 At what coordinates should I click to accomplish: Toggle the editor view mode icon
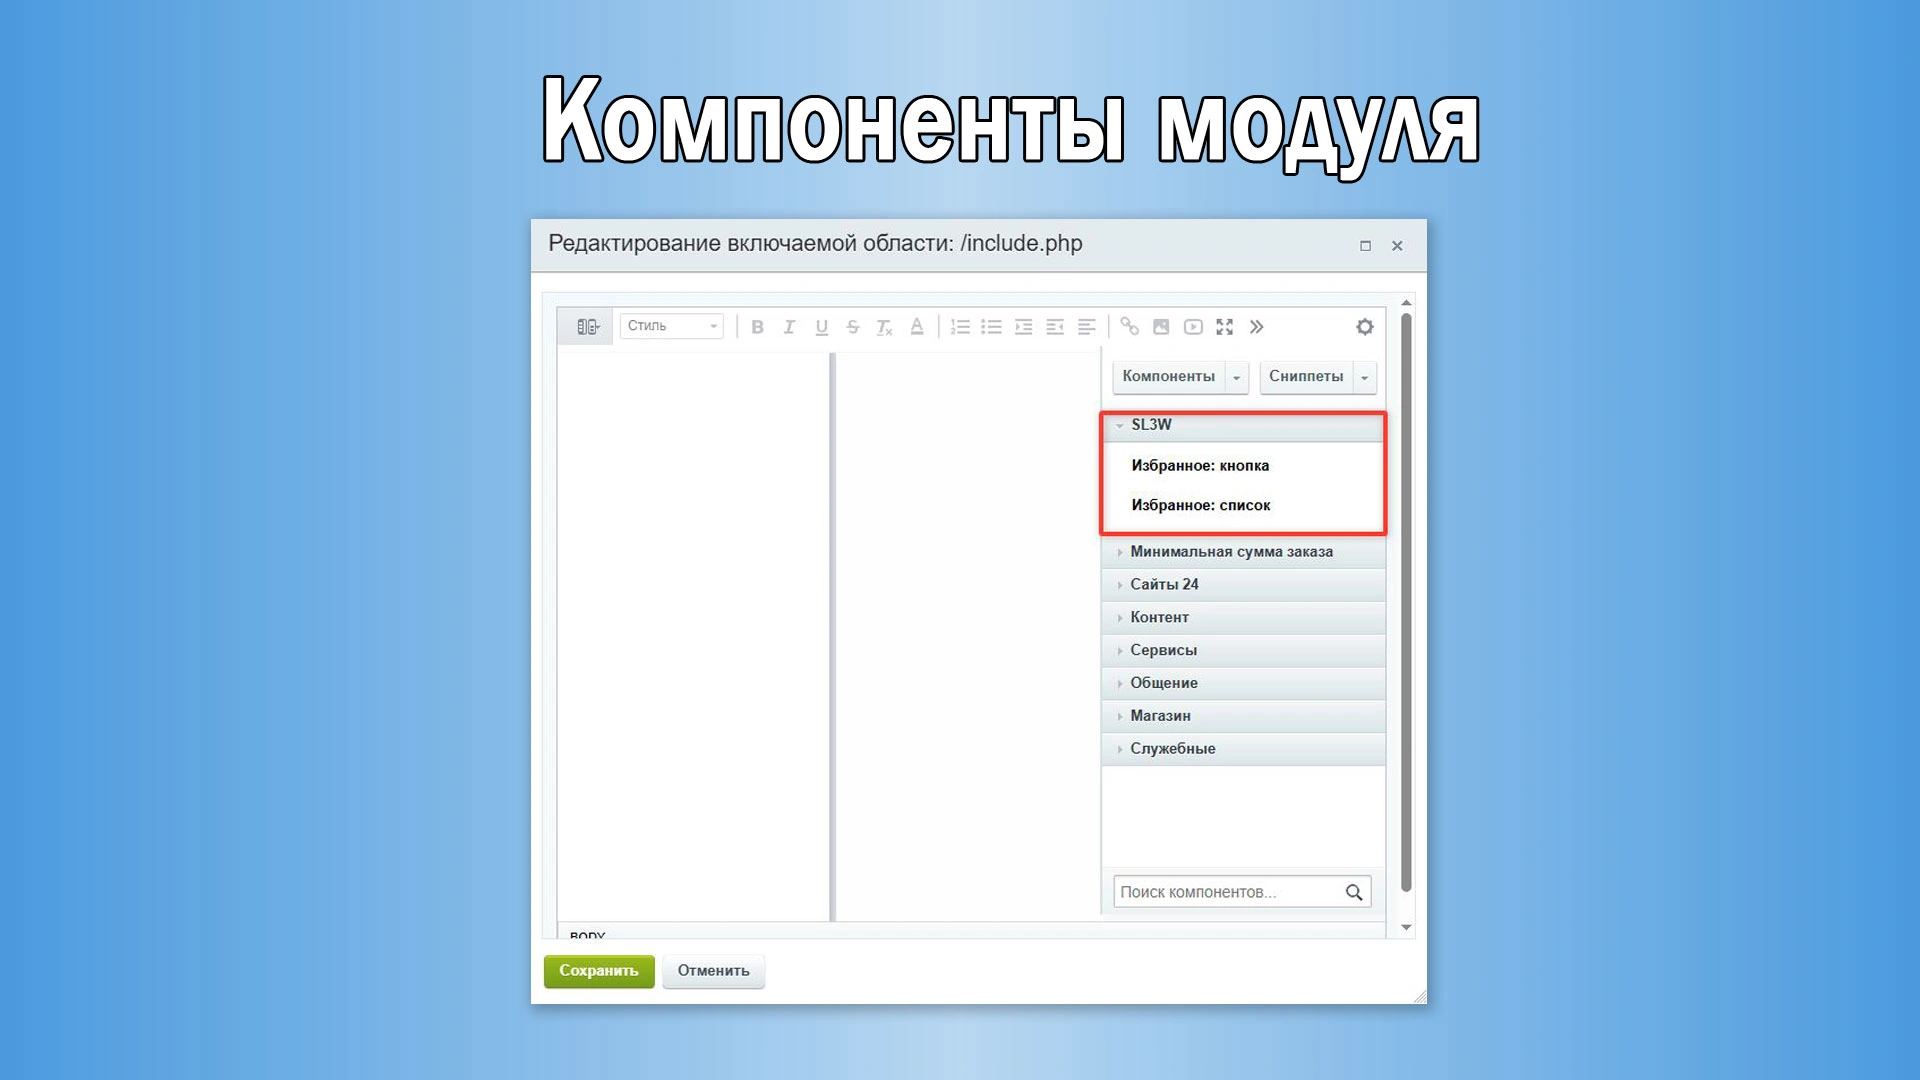click(x=588, y=327)
